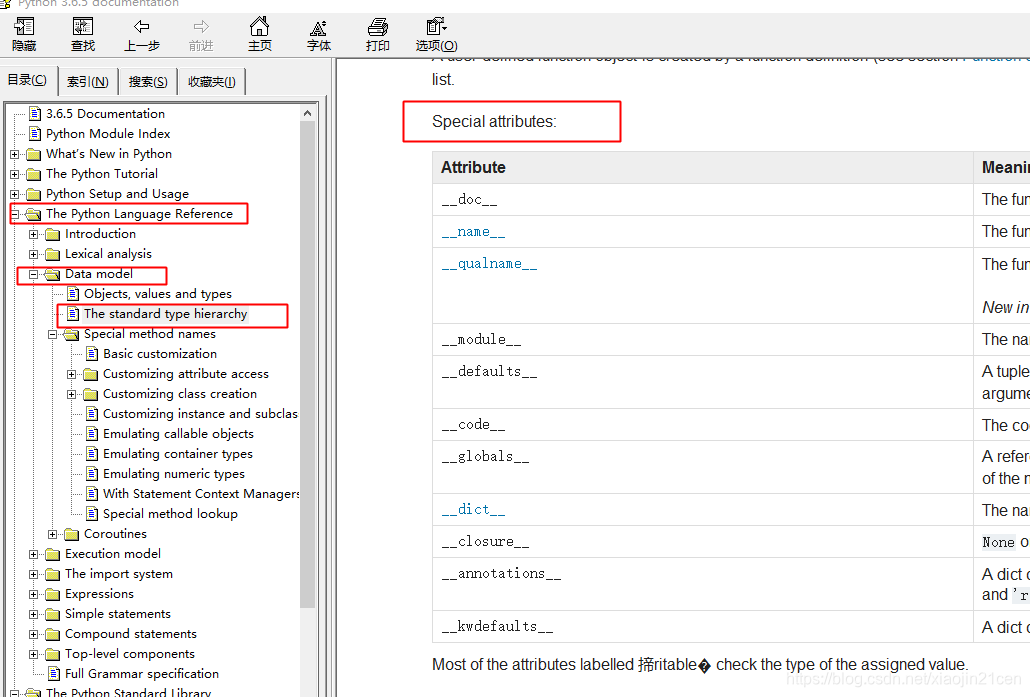The width and height of the screenshot is (1030, 697).
Task: Click the __defaults__ table cell
Action: (x=702, y=382)
